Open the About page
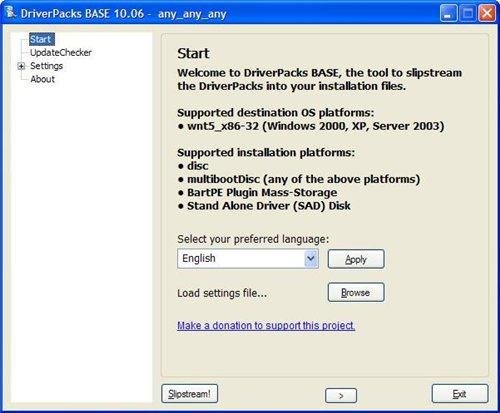The image size is (500, 413). tap(42, 79)
